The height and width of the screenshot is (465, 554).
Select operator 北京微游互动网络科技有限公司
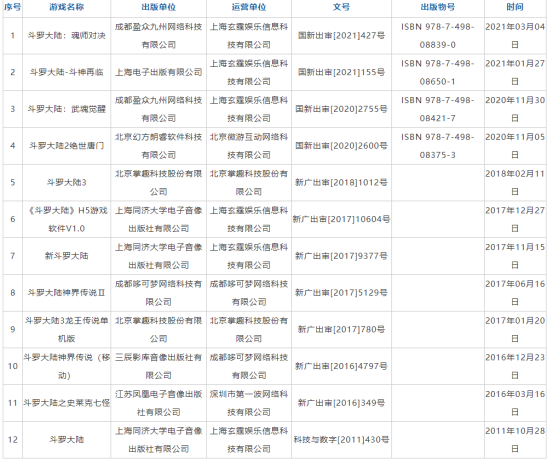pyautogui.click(x=249, y=146)
